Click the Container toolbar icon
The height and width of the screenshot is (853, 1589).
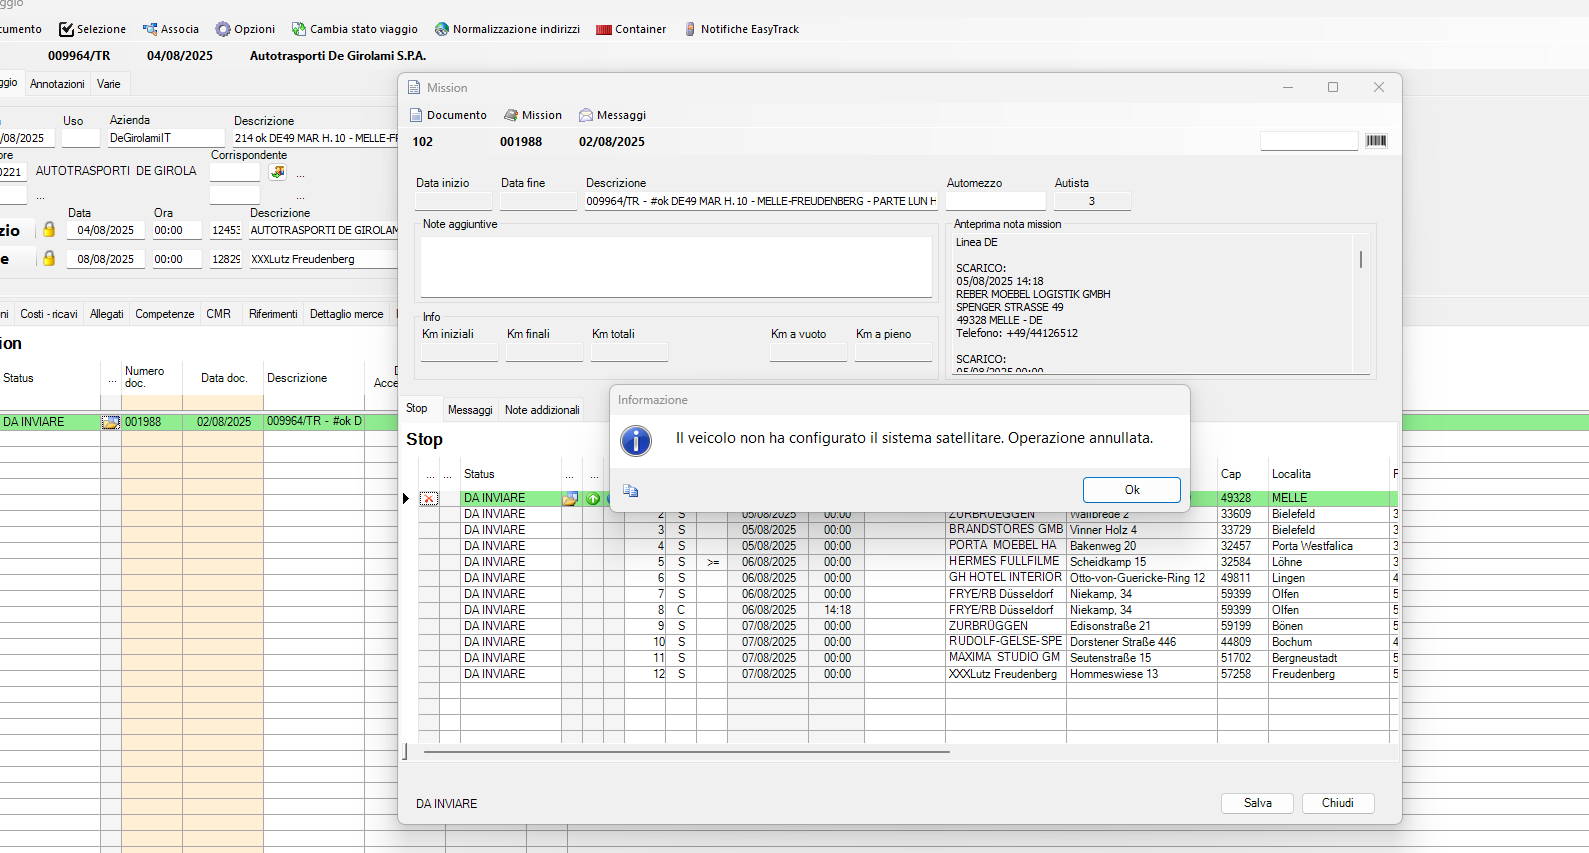631,29
